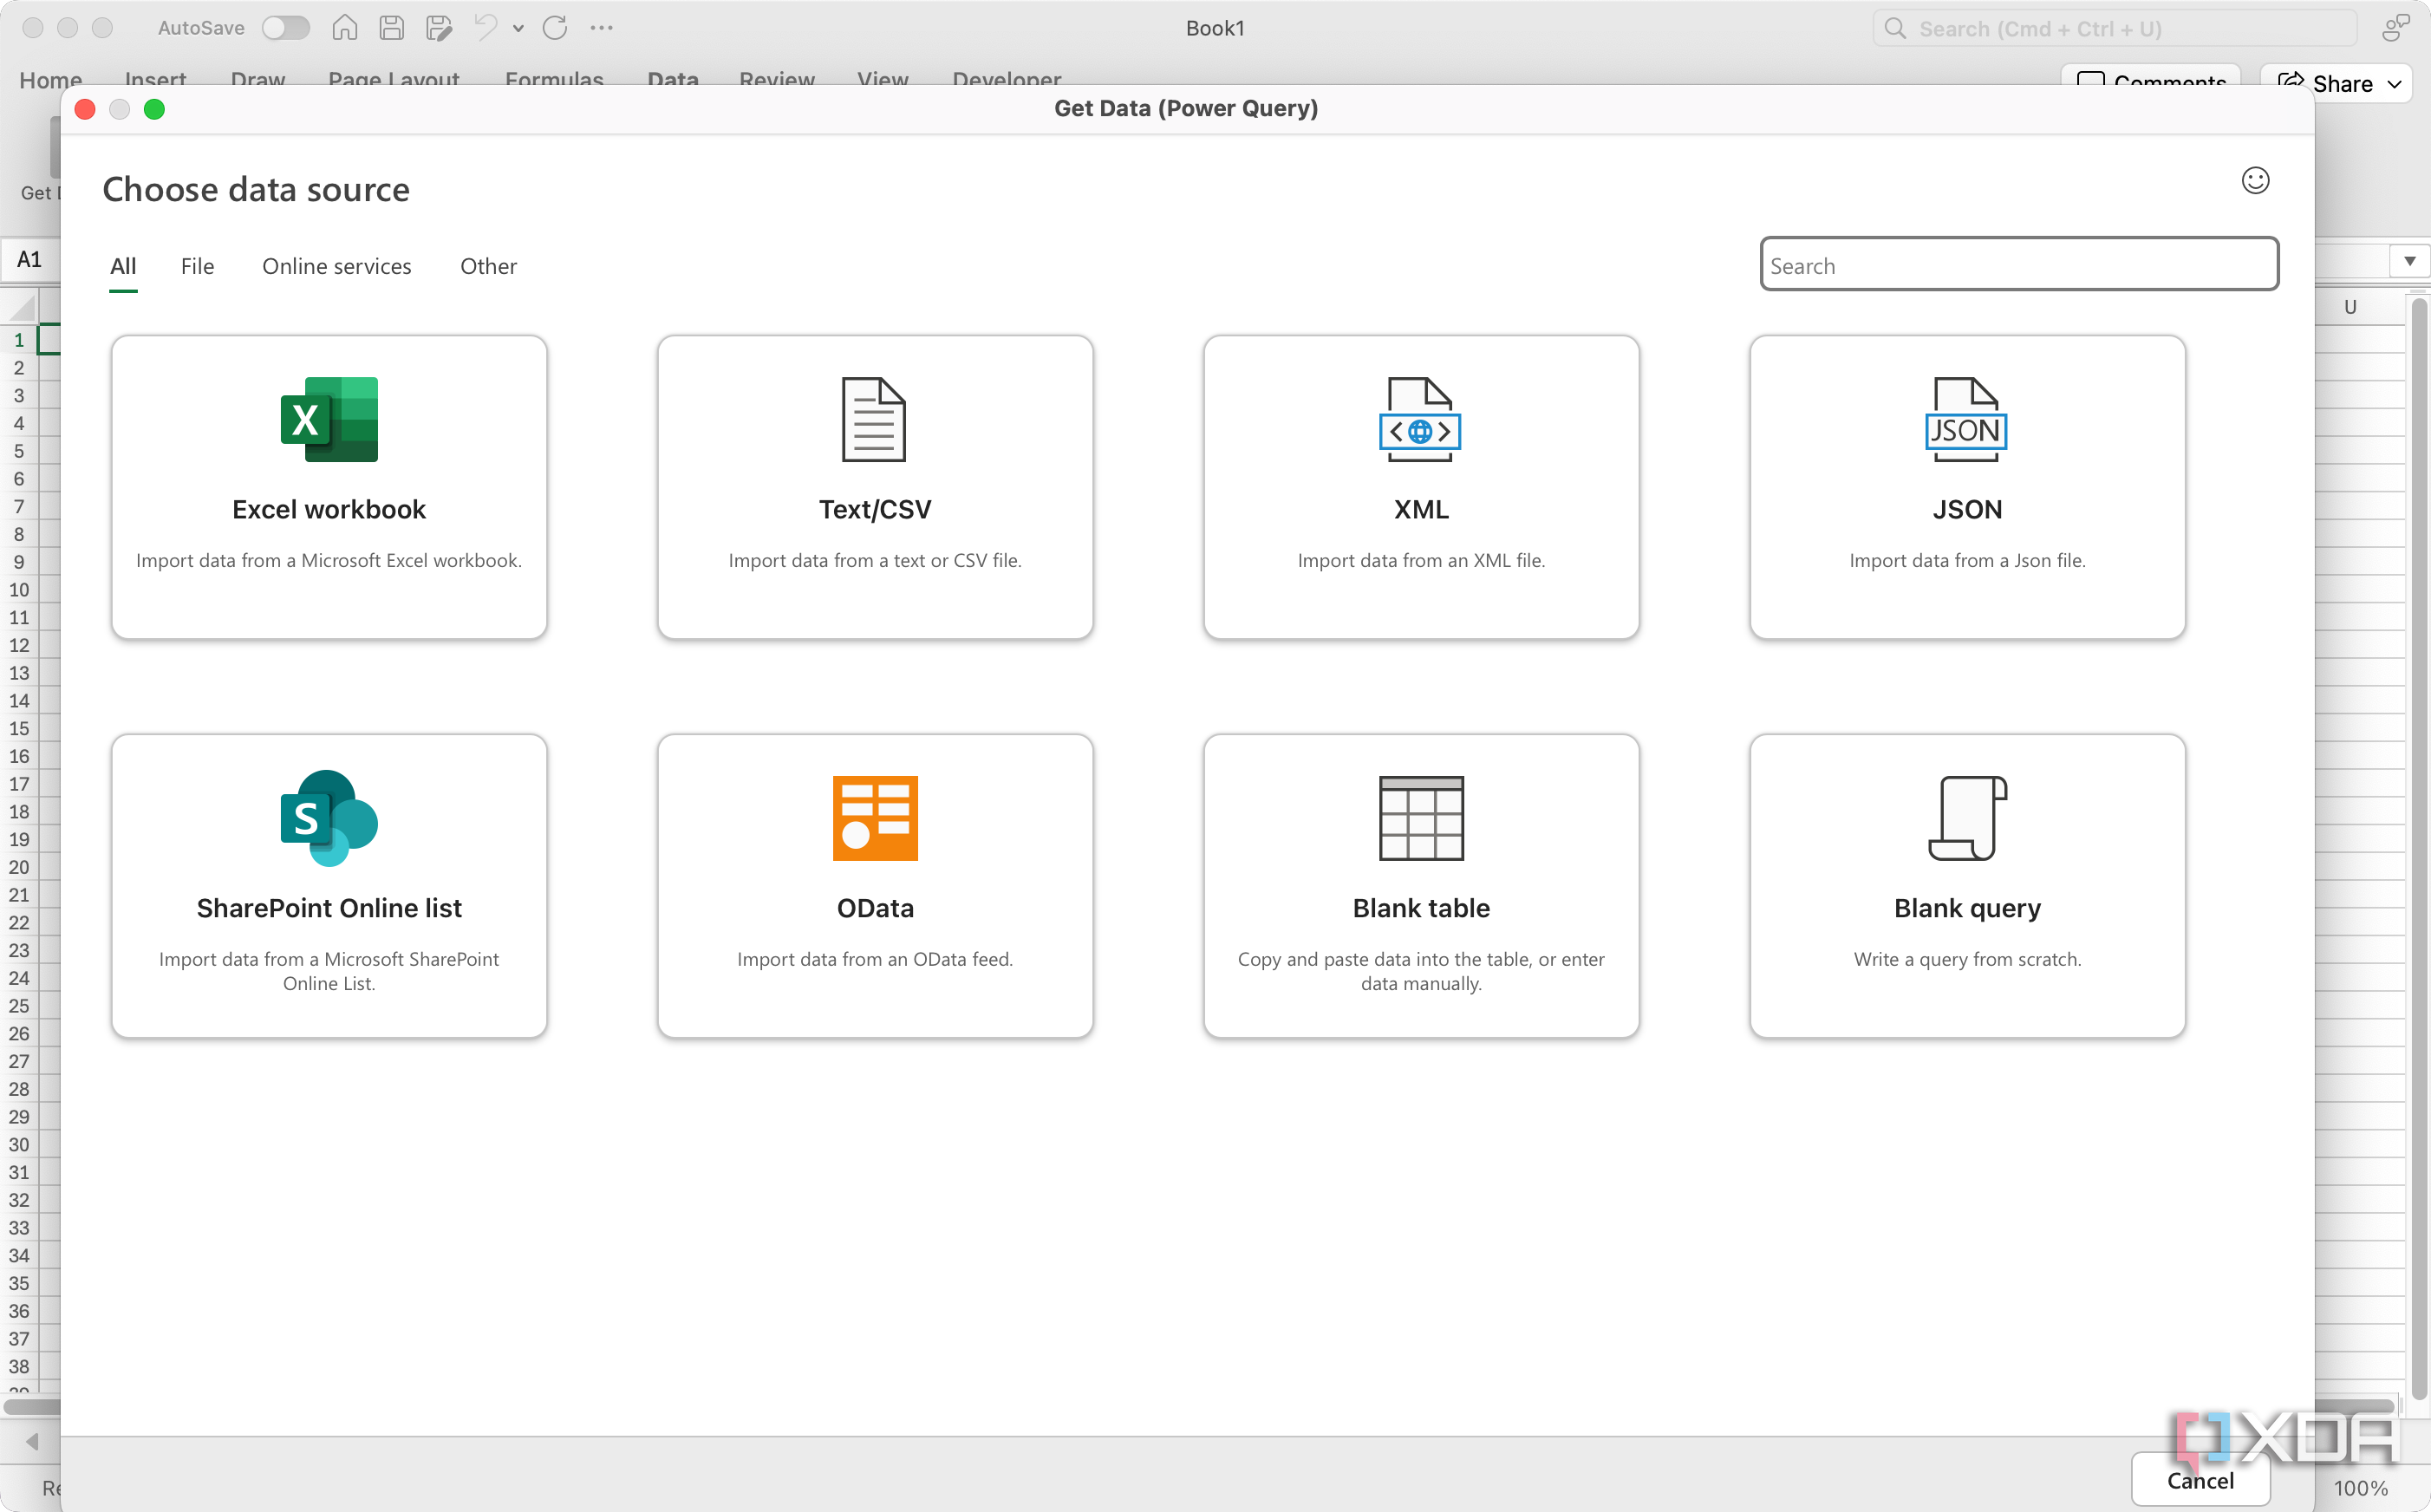Screen dimensions: 2431x1512
Task: Click the SharePoint Online list title
Action: click(x=329, y=908)
